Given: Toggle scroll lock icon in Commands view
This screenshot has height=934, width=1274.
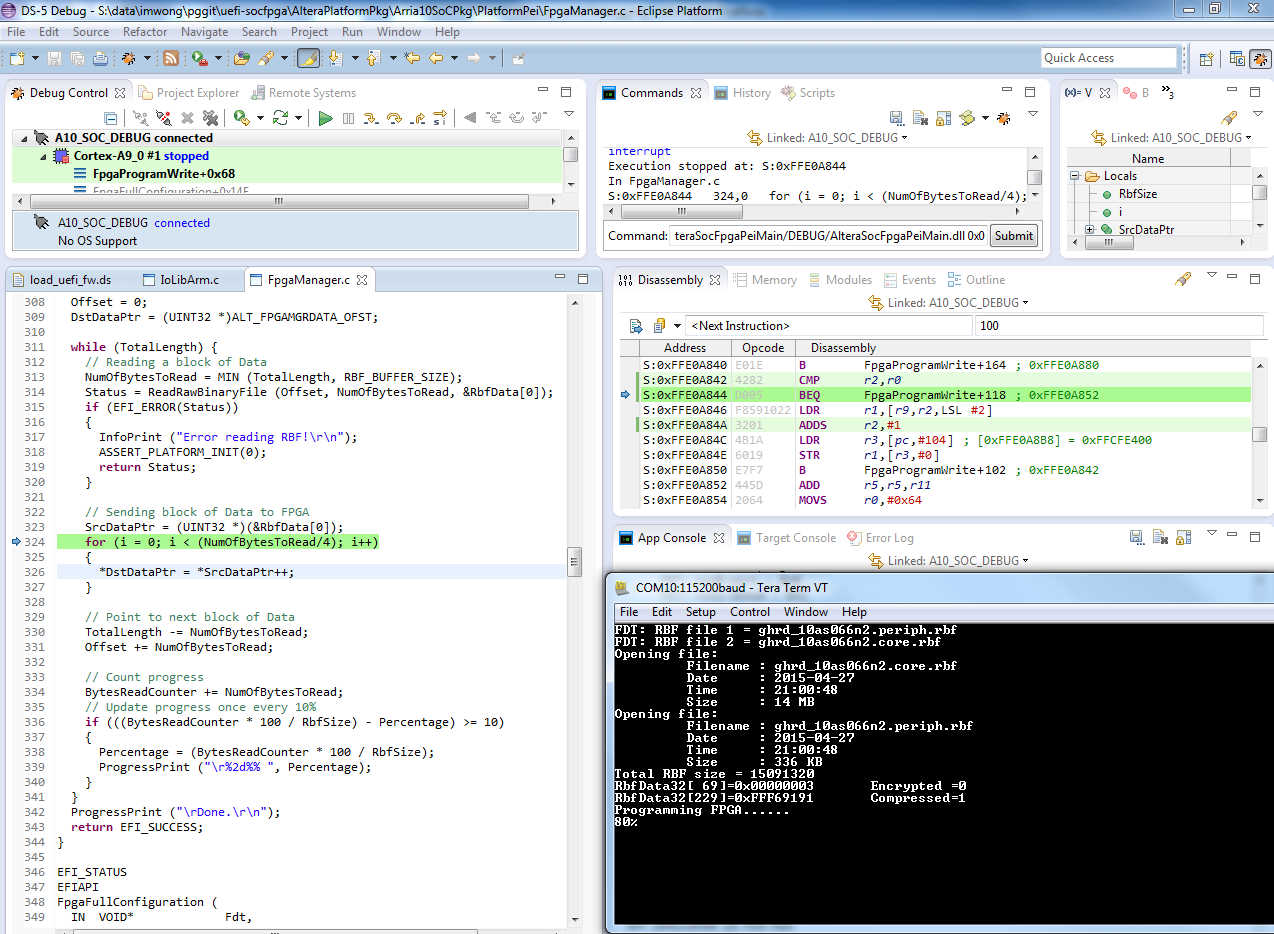Looking at the screenshot, I should click(x=943, y=118).
